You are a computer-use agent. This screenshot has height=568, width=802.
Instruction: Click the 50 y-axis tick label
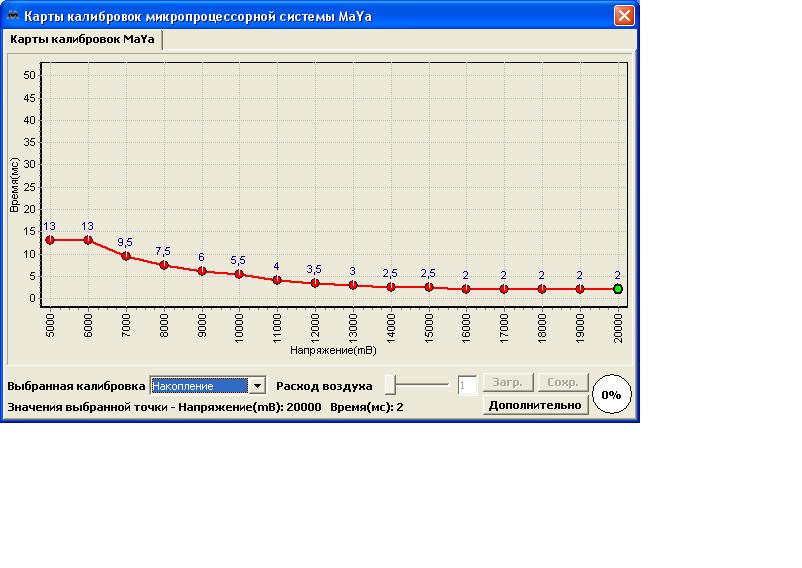(30, 75)
